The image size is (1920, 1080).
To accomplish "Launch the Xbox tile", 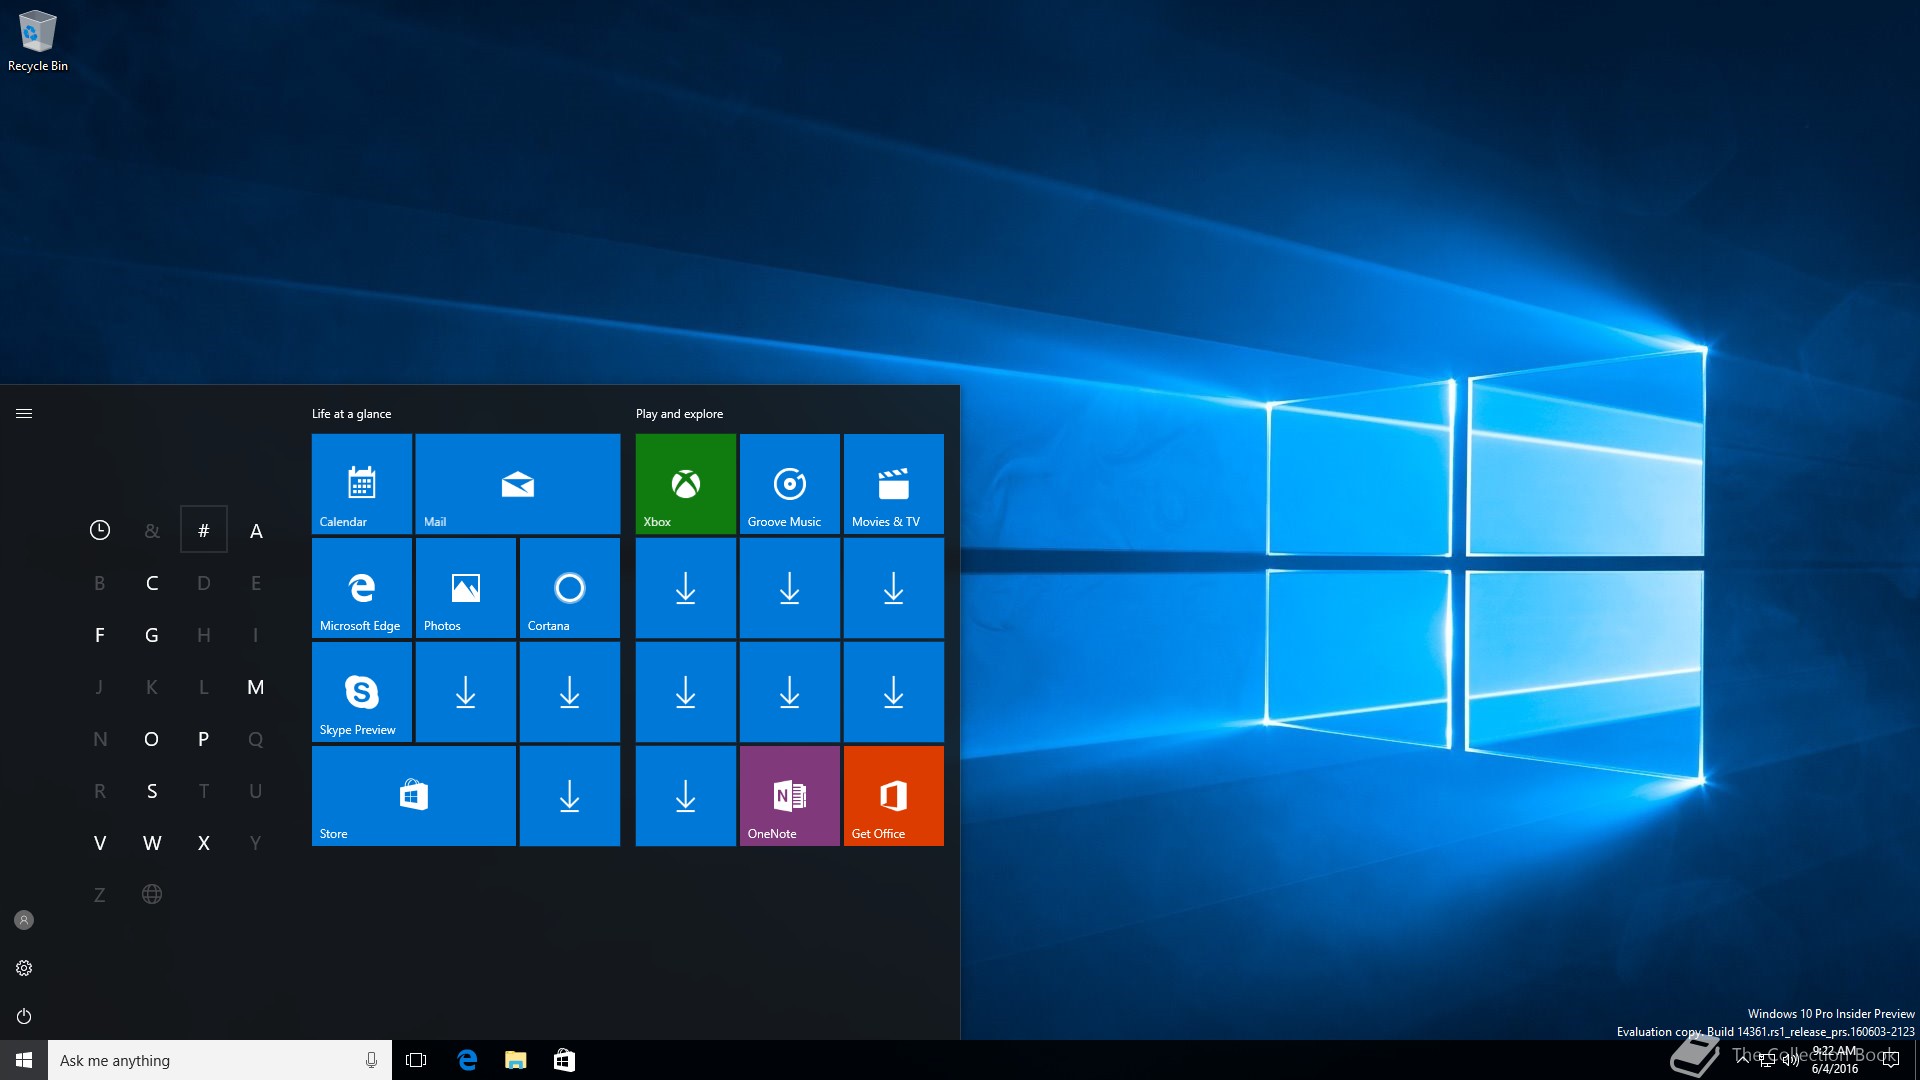I will (x=686, y=484).
